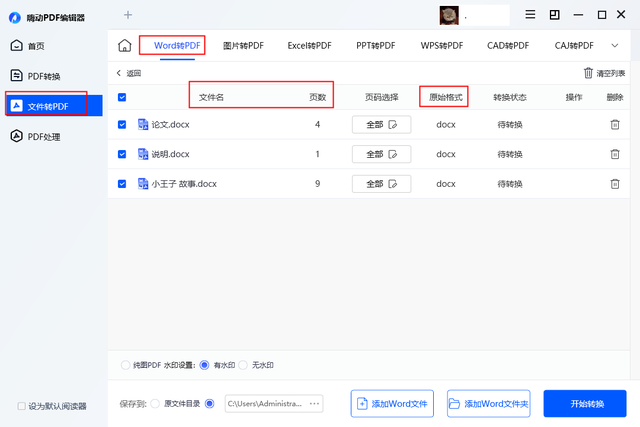Click the 待转换 status of 论文.docx

pos(510,125)
